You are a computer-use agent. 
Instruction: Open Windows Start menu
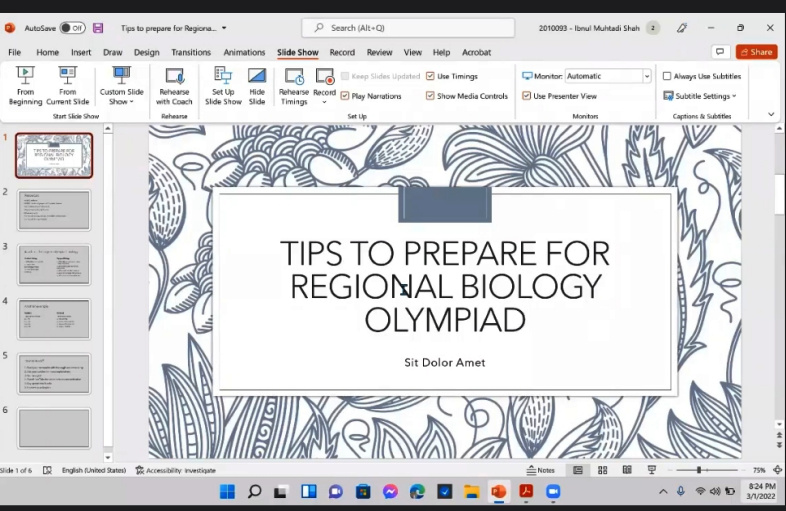[227, 491]
